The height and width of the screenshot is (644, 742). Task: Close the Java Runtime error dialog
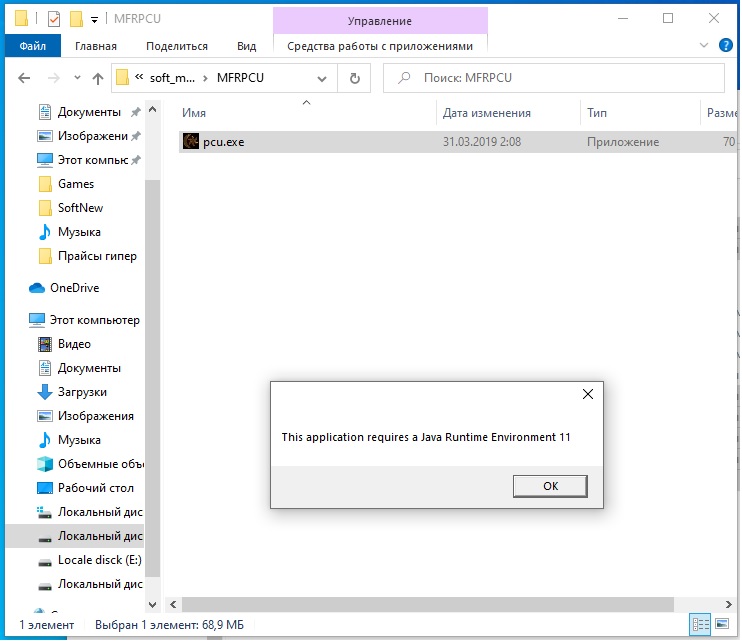pos(588,394)
